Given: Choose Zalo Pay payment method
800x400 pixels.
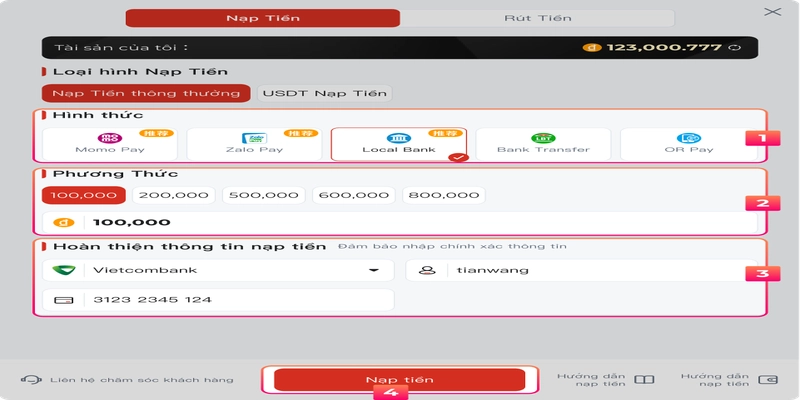Looking at the screenshot, I should point(254,144).
